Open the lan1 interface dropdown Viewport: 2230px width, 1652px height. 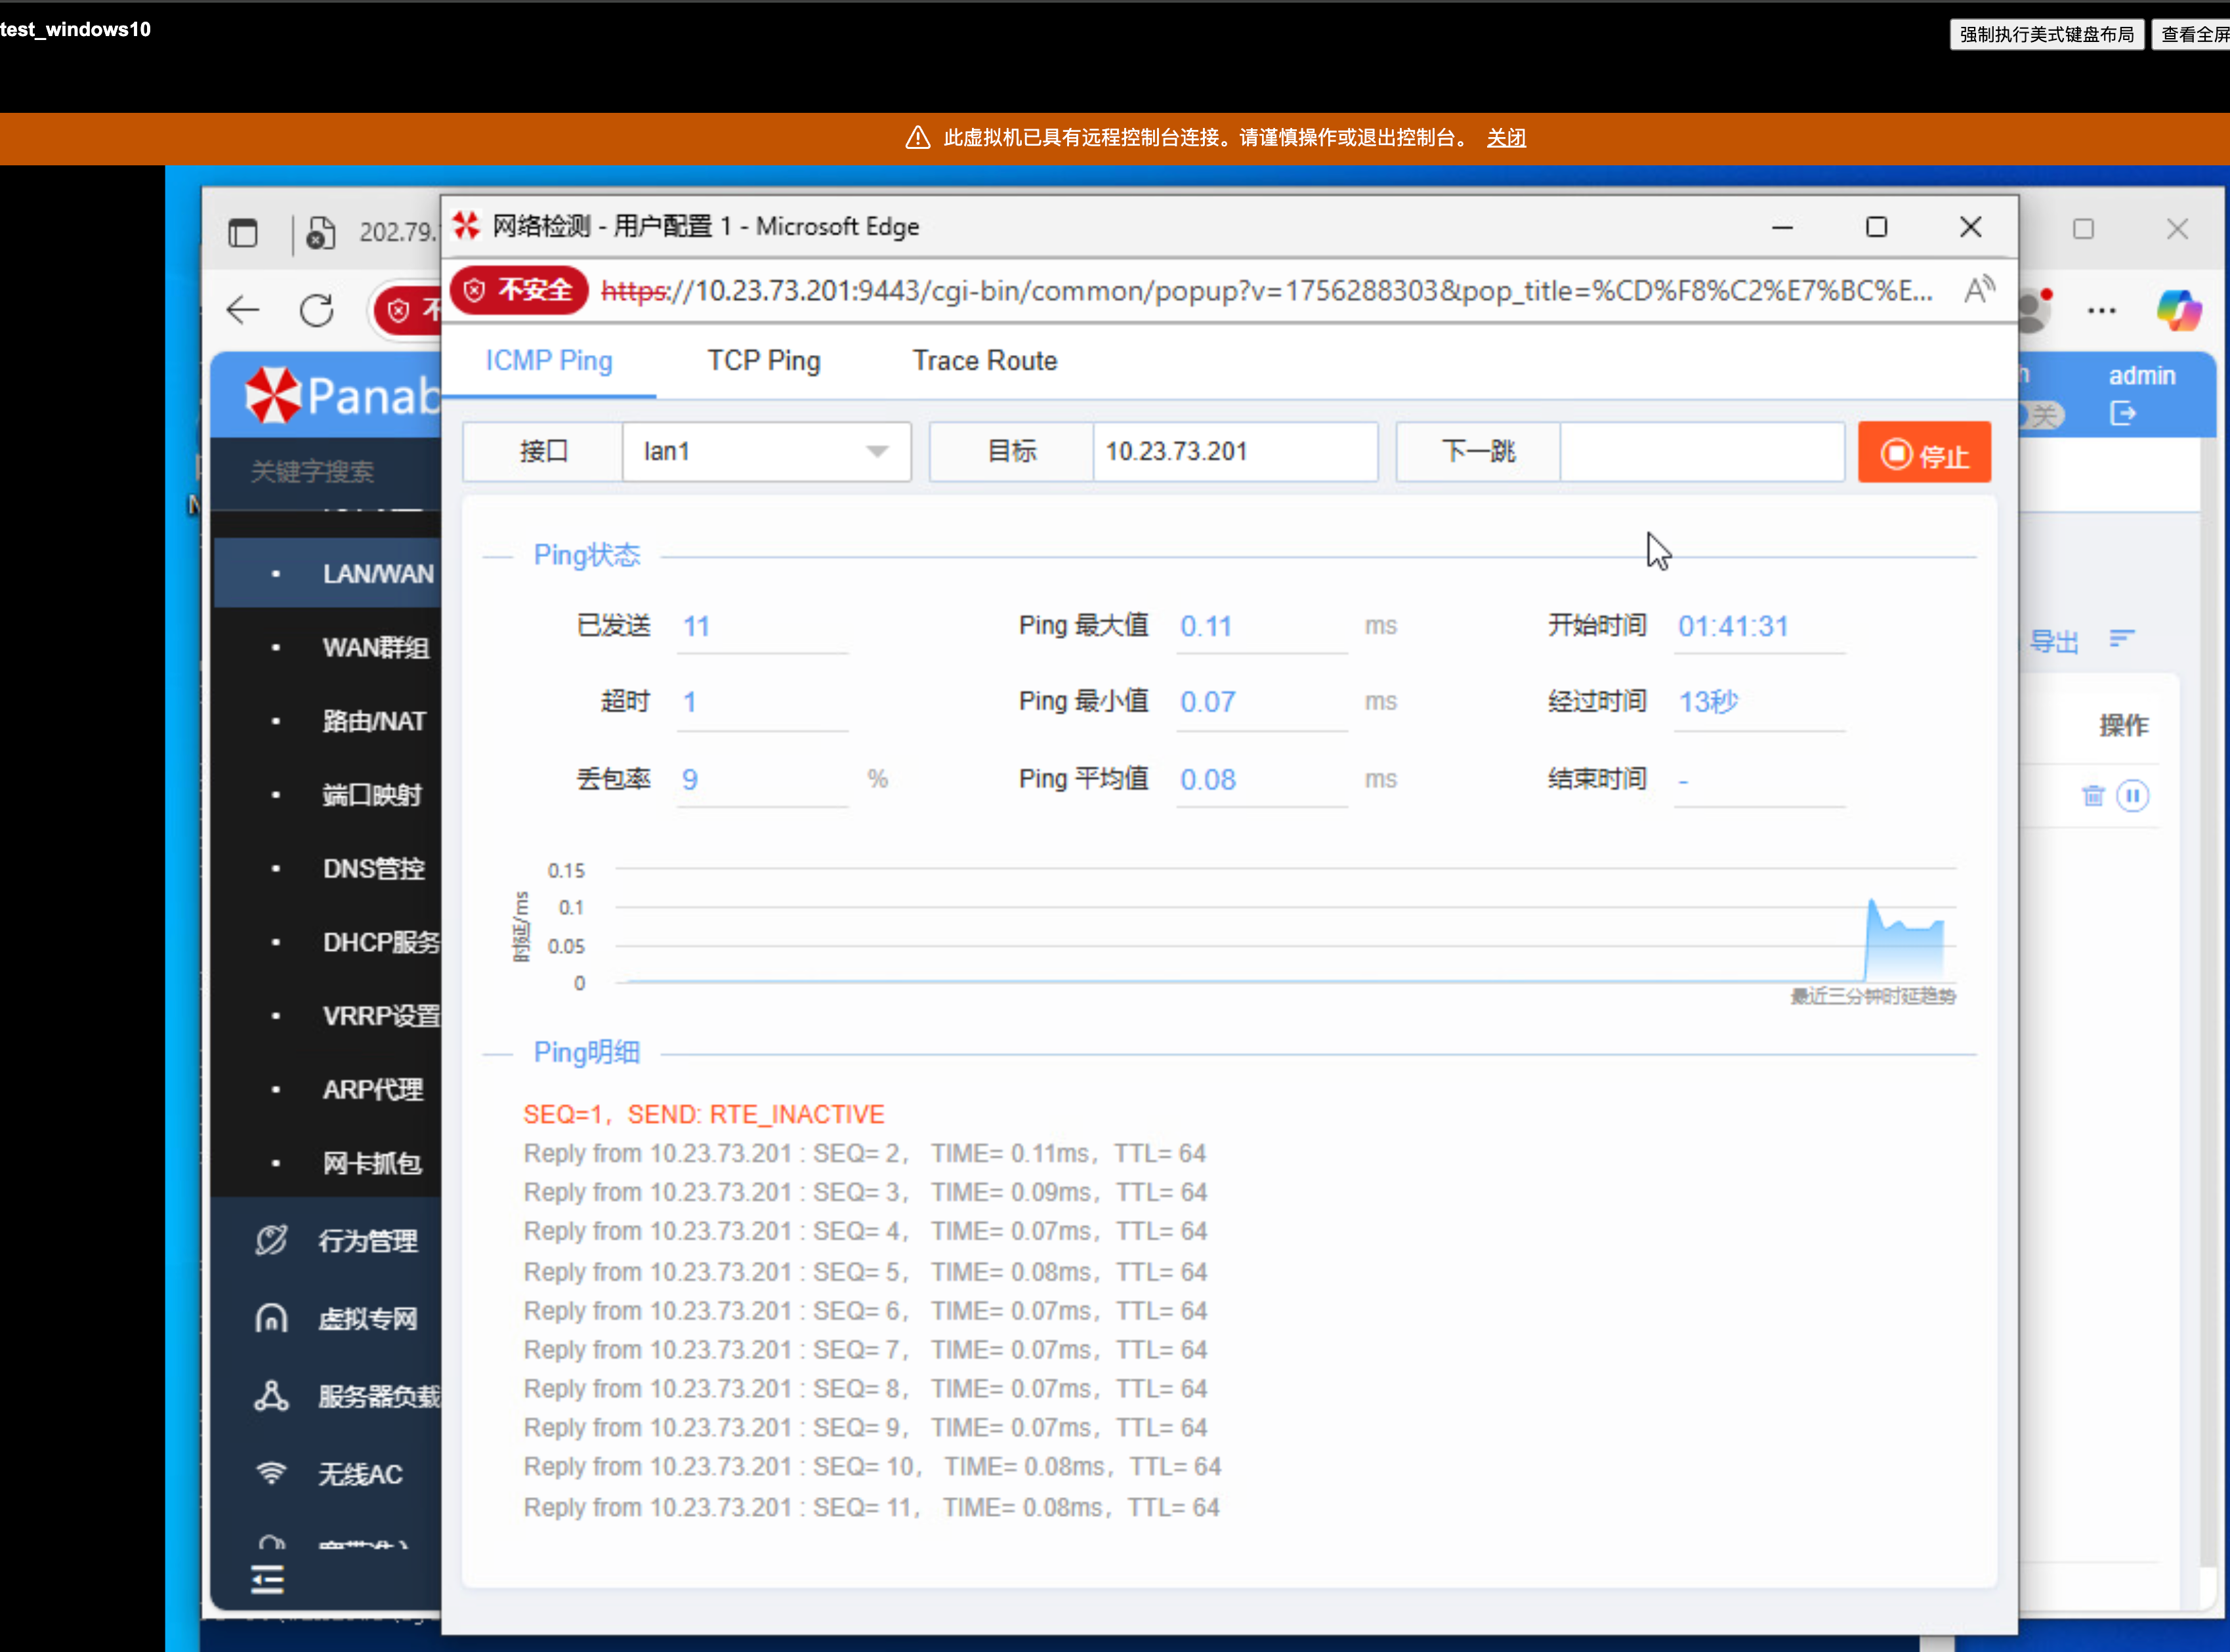click(x=766, y=452)
